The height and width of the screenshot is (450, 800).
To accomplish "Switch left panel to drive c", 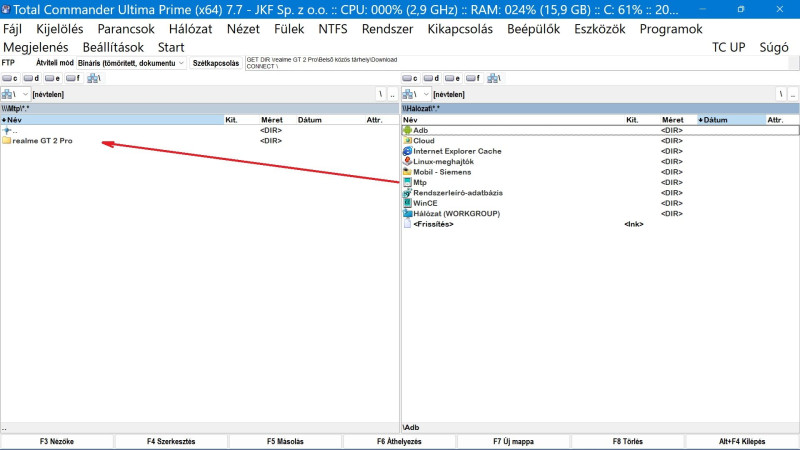I will tap(10, 78).
